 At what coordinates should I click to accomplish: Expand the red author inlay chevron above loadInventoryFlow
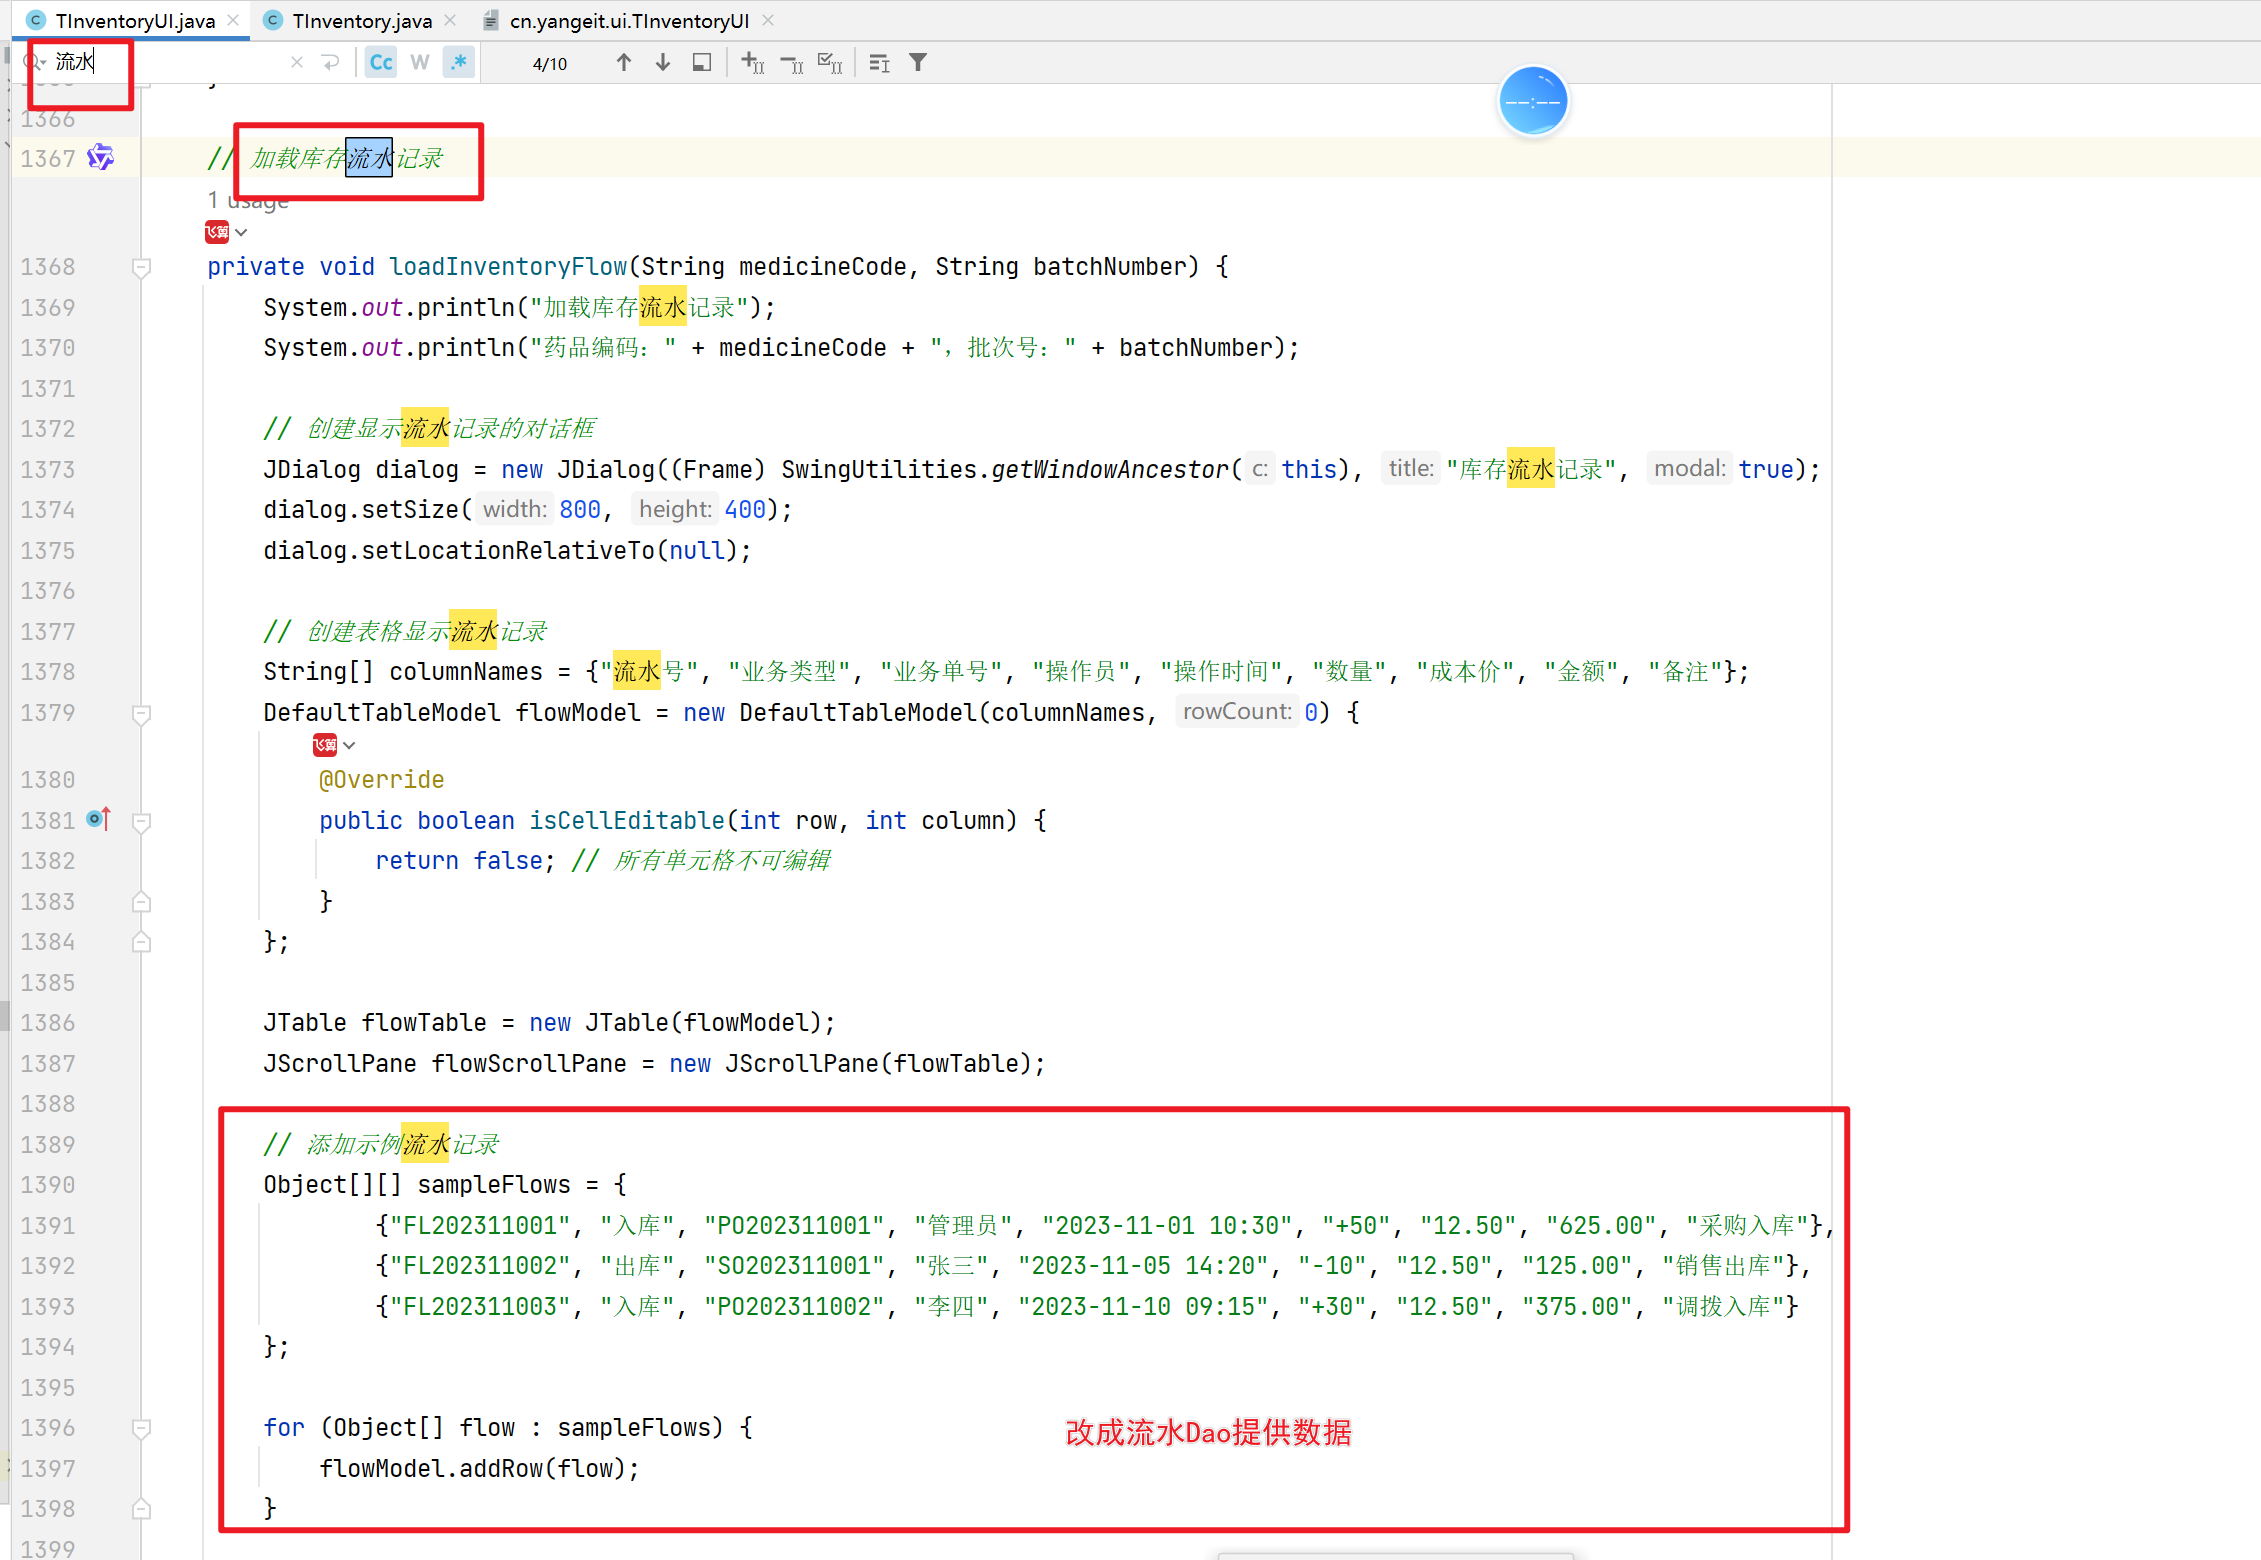coord(242,232)
